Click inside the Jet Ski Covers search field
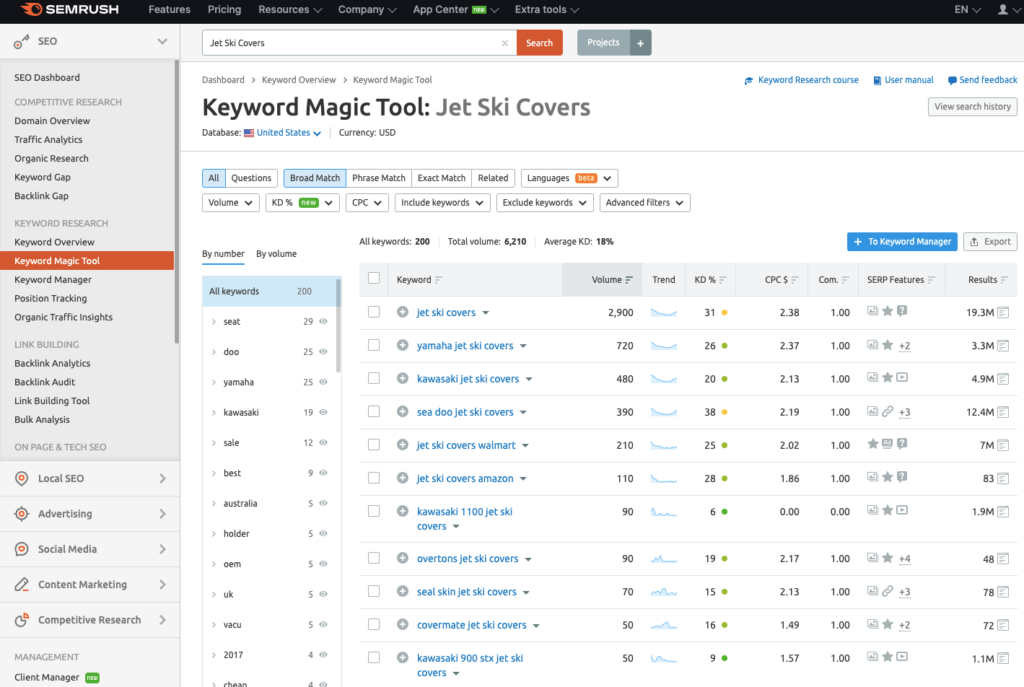This screenshot has width=1024, height=687. (350, 43)
